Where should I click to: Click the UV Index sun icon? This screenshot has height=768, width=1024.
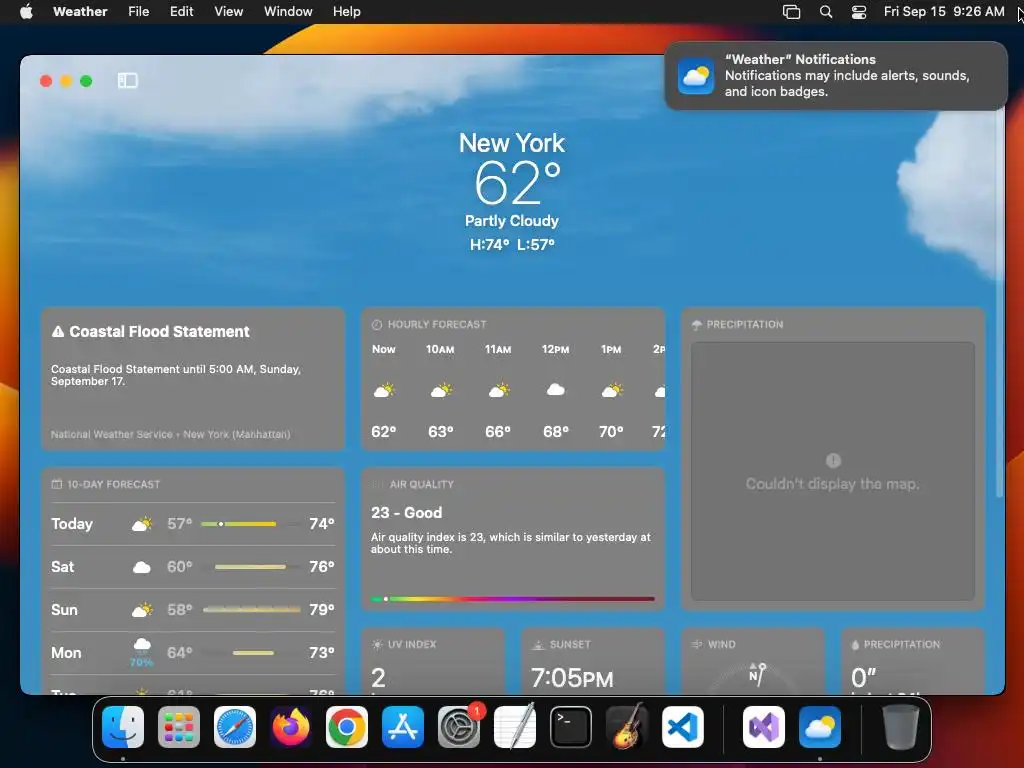[x=377, y=645]
